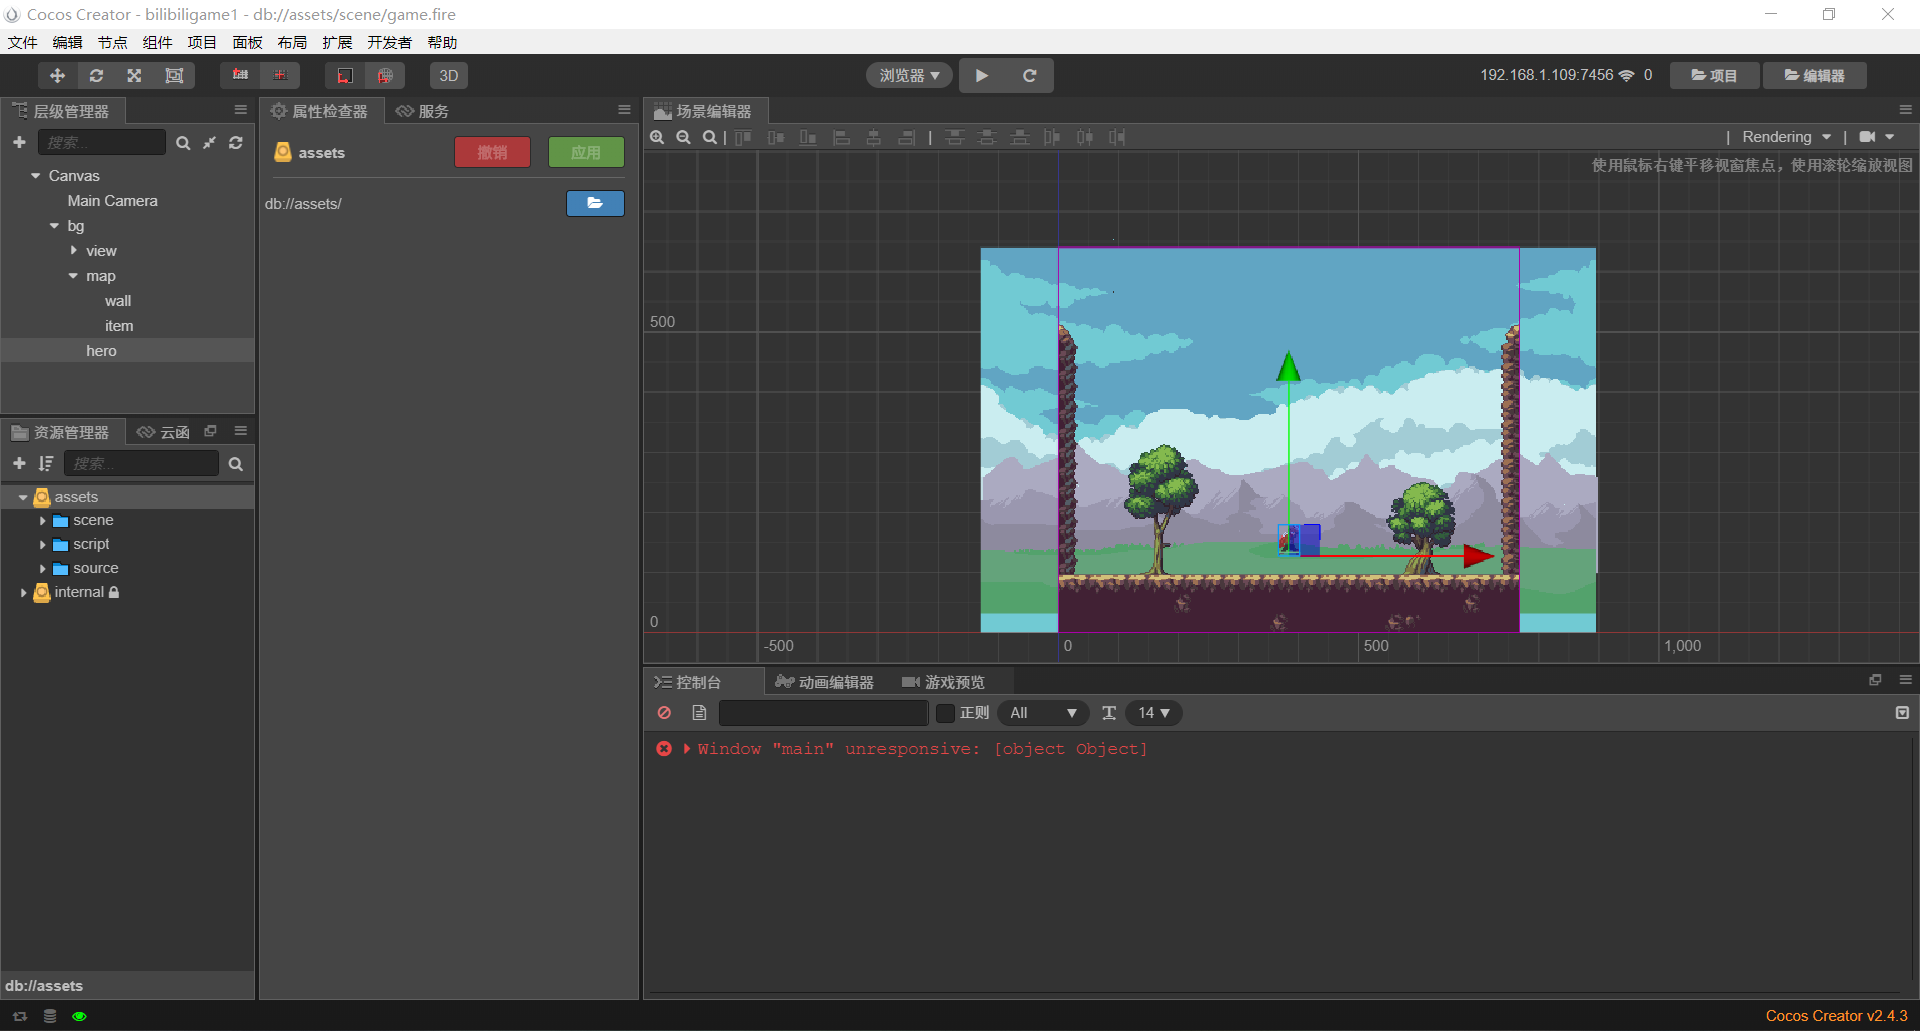1920x1031 pixels.
Task: Enable the 正则 regex checkbox
Action: pyautogui.click(x=945, y=713)
